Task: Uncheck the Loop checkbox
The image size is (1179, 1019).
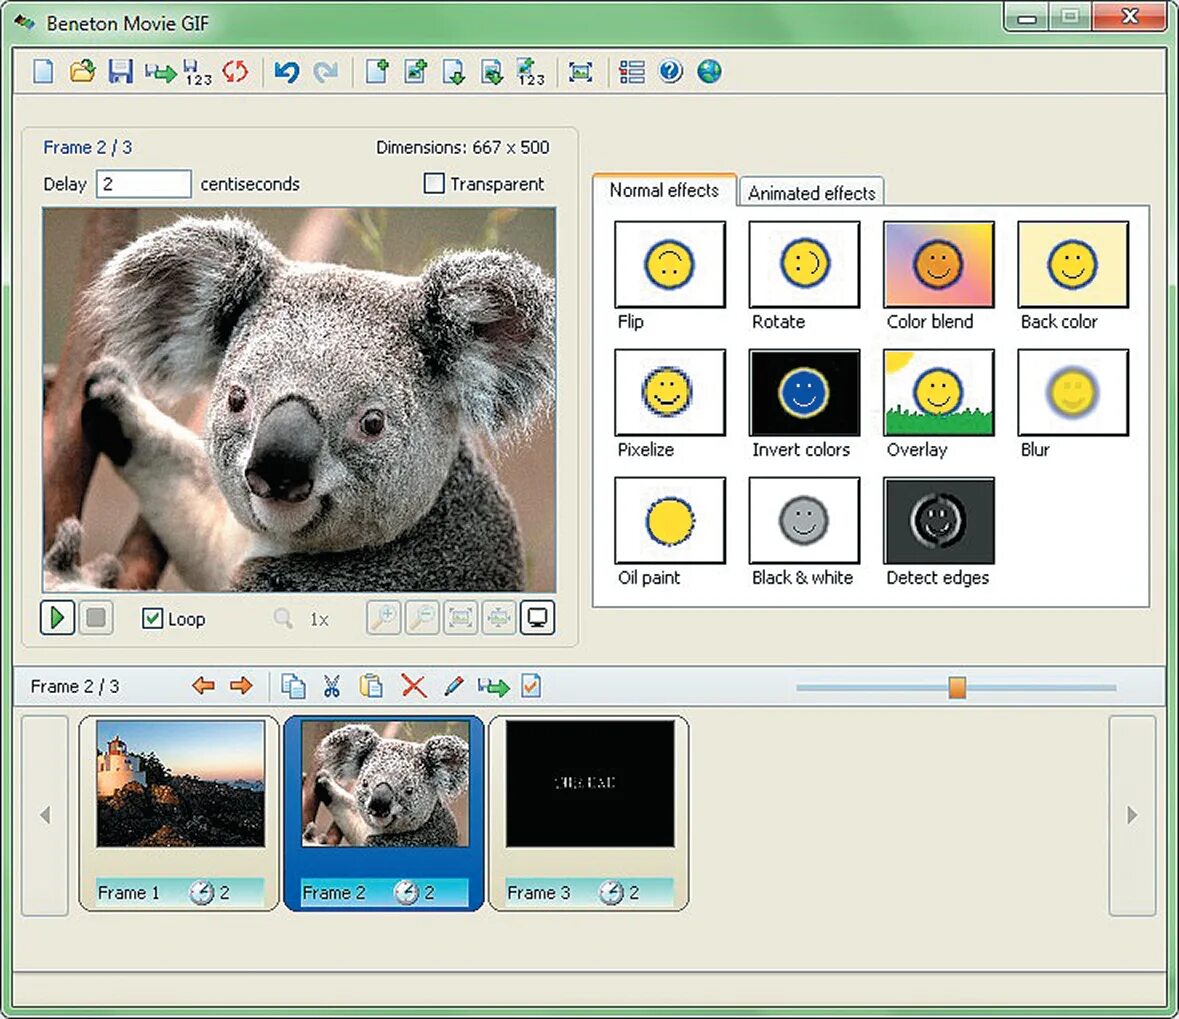Action: pyautogui.click(x=152, y=619)
